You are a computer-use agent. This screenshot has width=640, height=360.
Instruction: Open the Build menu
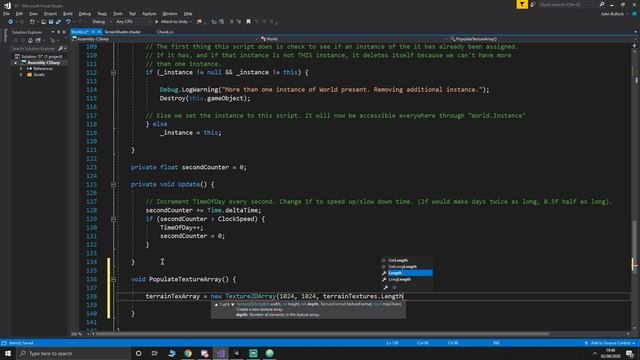(x=68, y=13)
